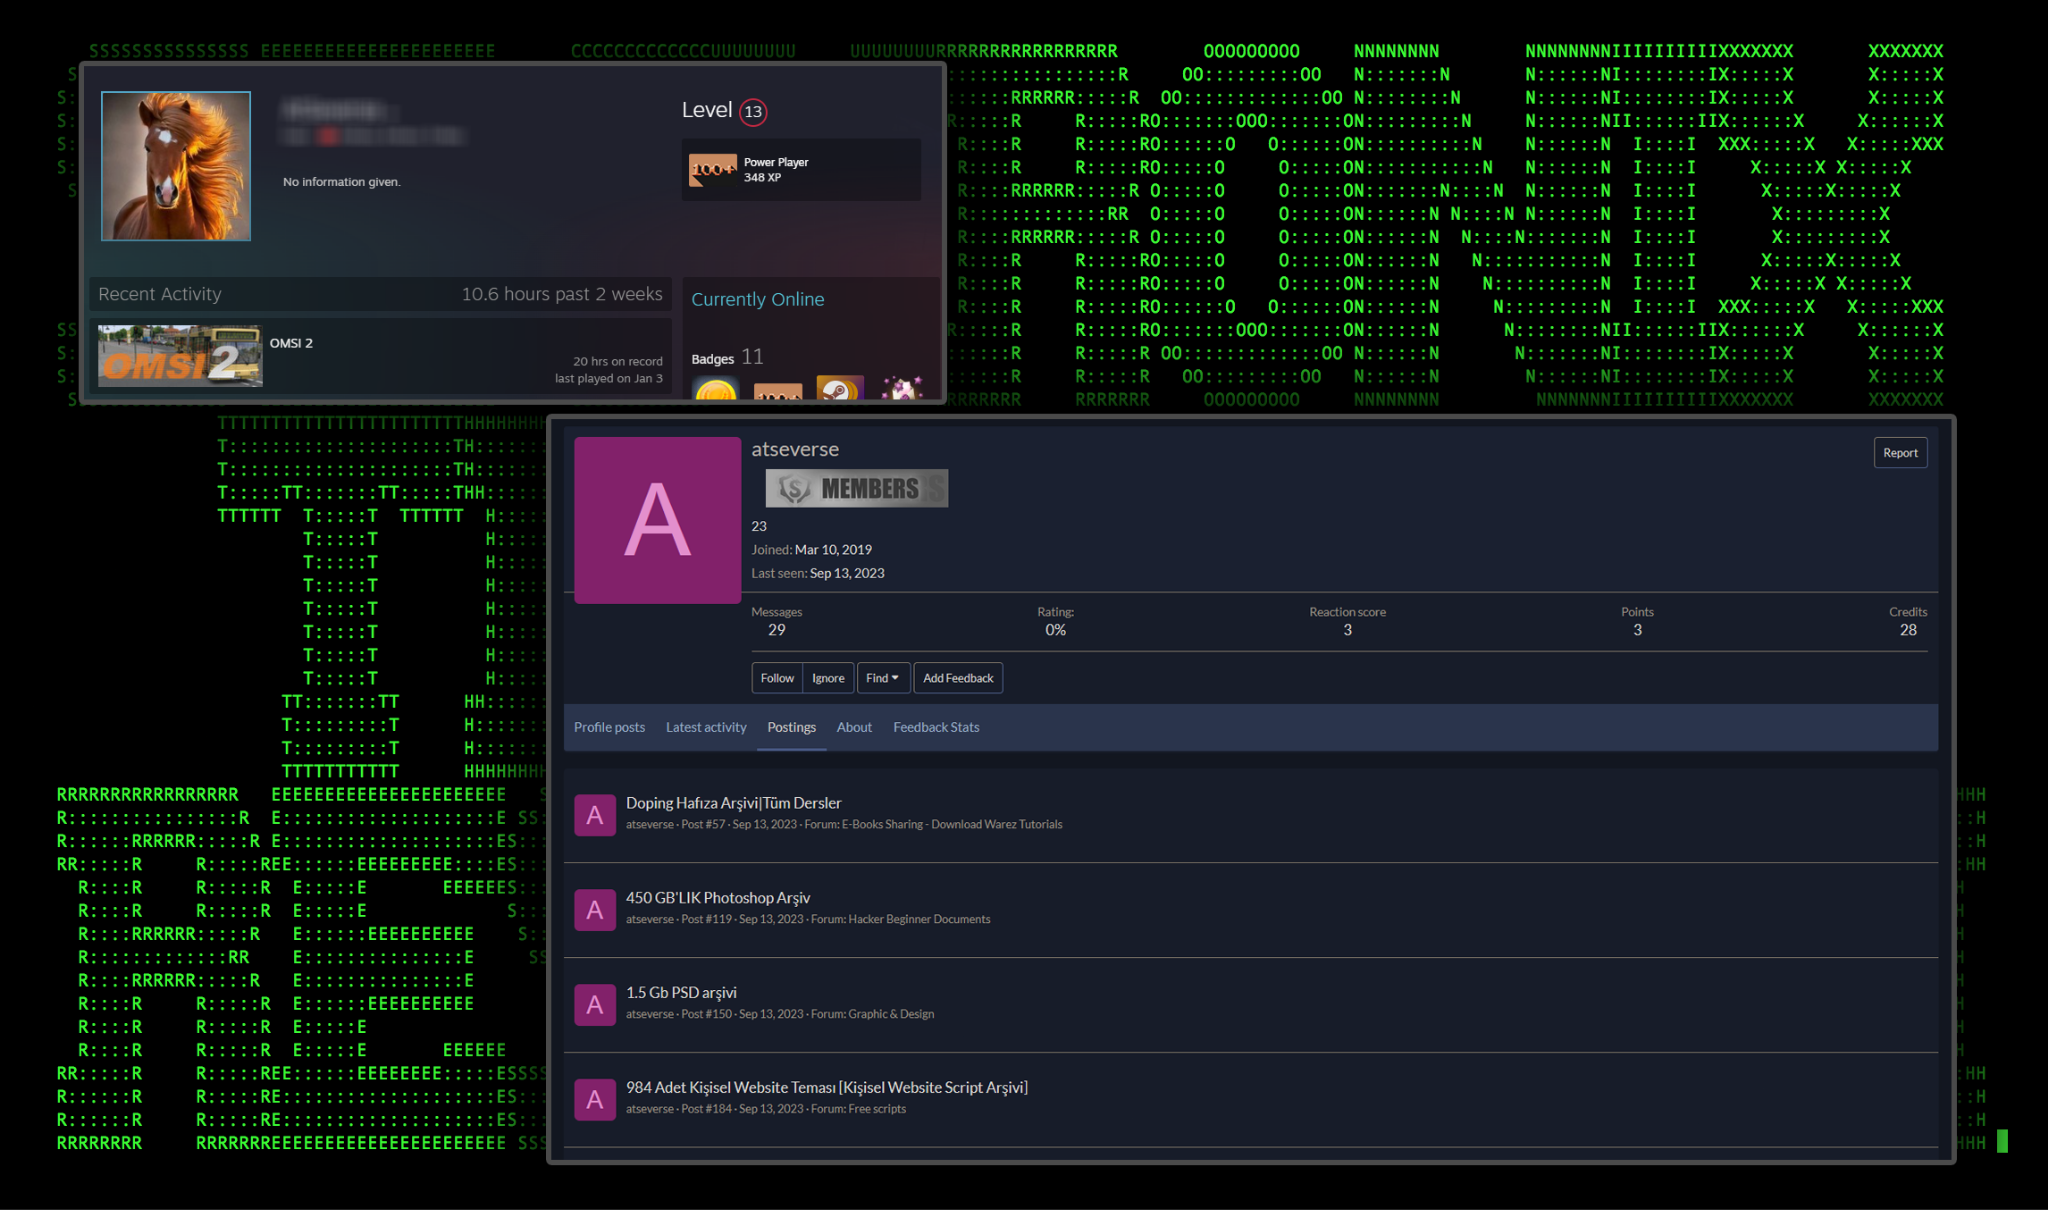Screen dimensions: 2048x1210
Task: Switch to the Latest activity tab
Action: click(x=705, y=727)
